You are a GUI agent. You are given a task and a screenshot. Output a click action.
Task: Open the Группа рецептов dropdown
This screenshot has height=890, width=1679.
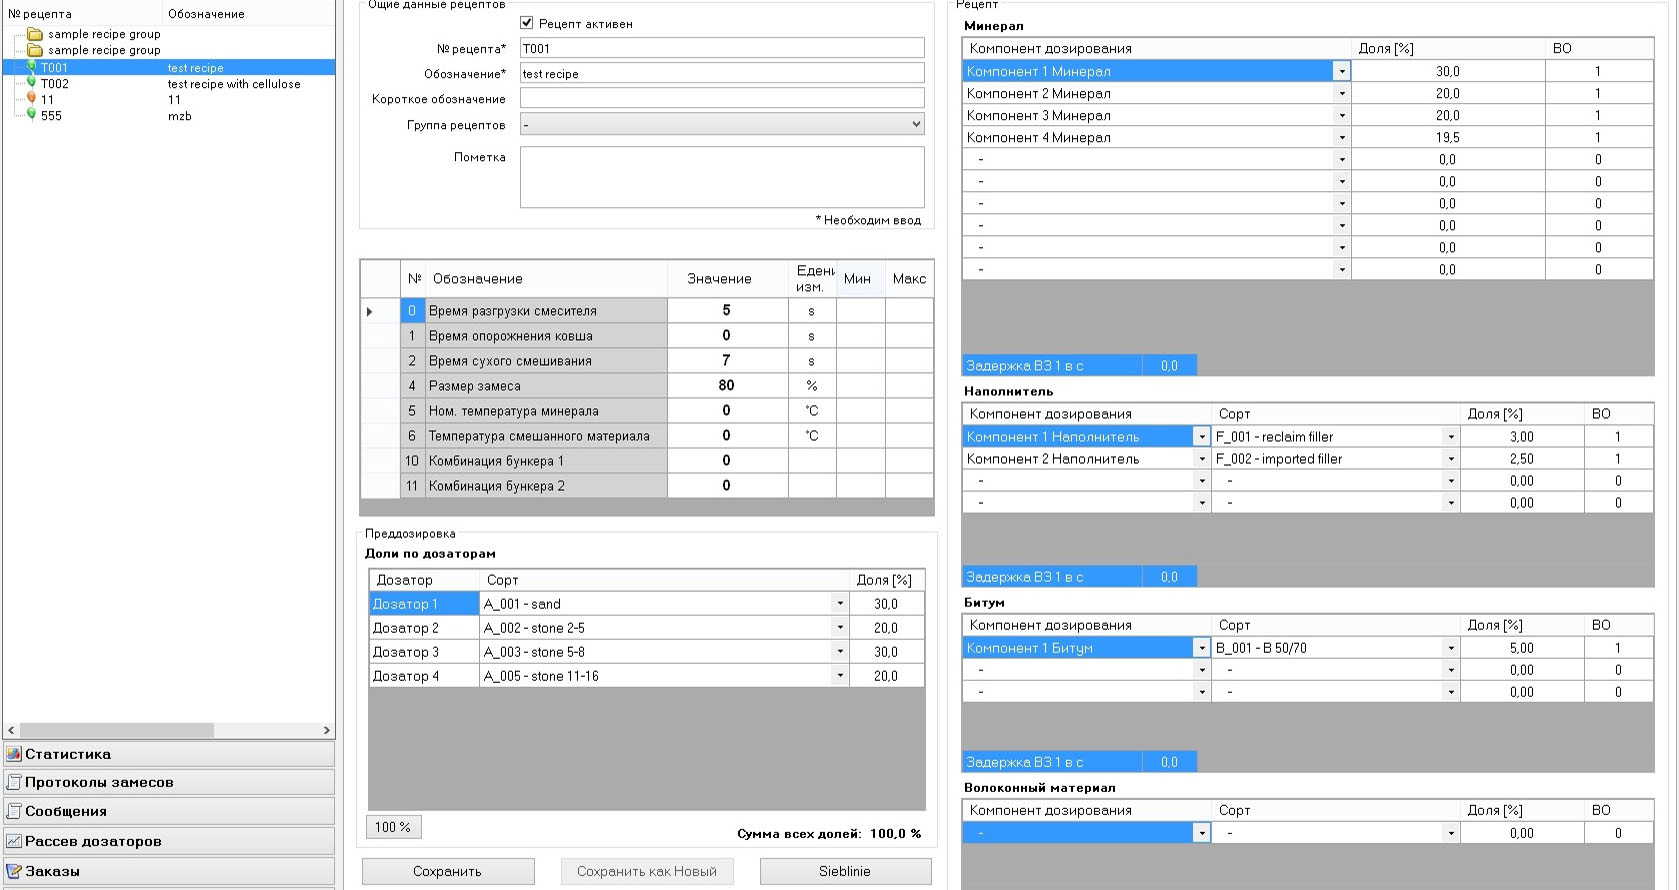[x=916, y=125]
